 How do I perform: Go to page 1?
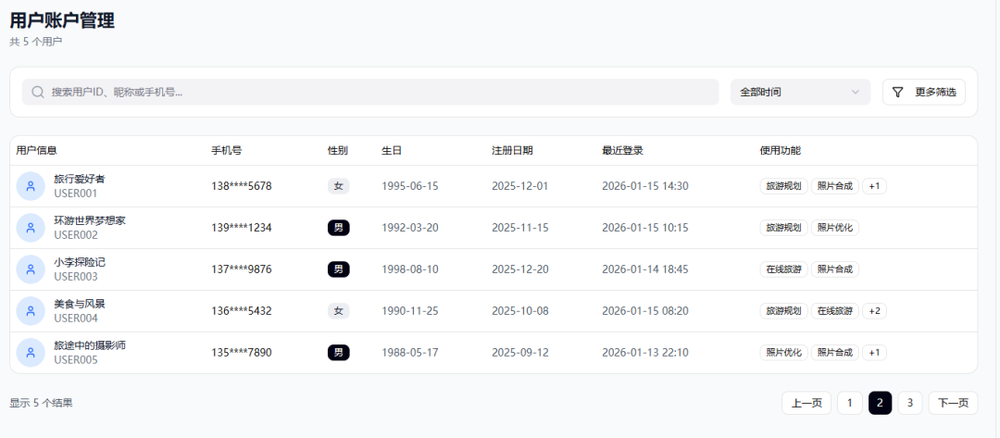coord(849,403)
